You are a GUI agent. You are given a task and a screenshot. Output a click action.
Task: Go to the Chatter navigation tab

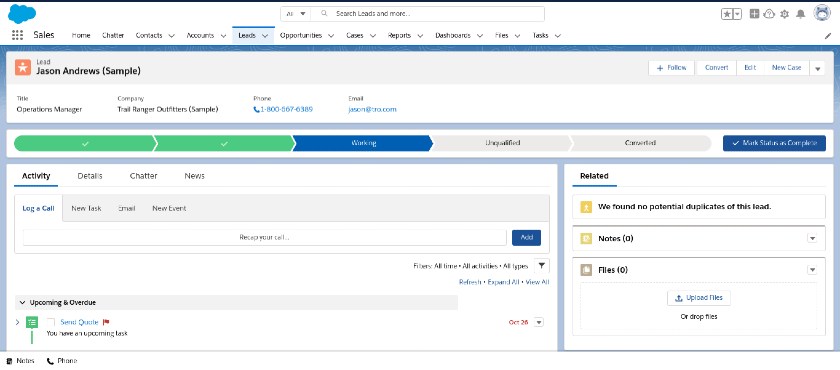(x=113, y=35)
